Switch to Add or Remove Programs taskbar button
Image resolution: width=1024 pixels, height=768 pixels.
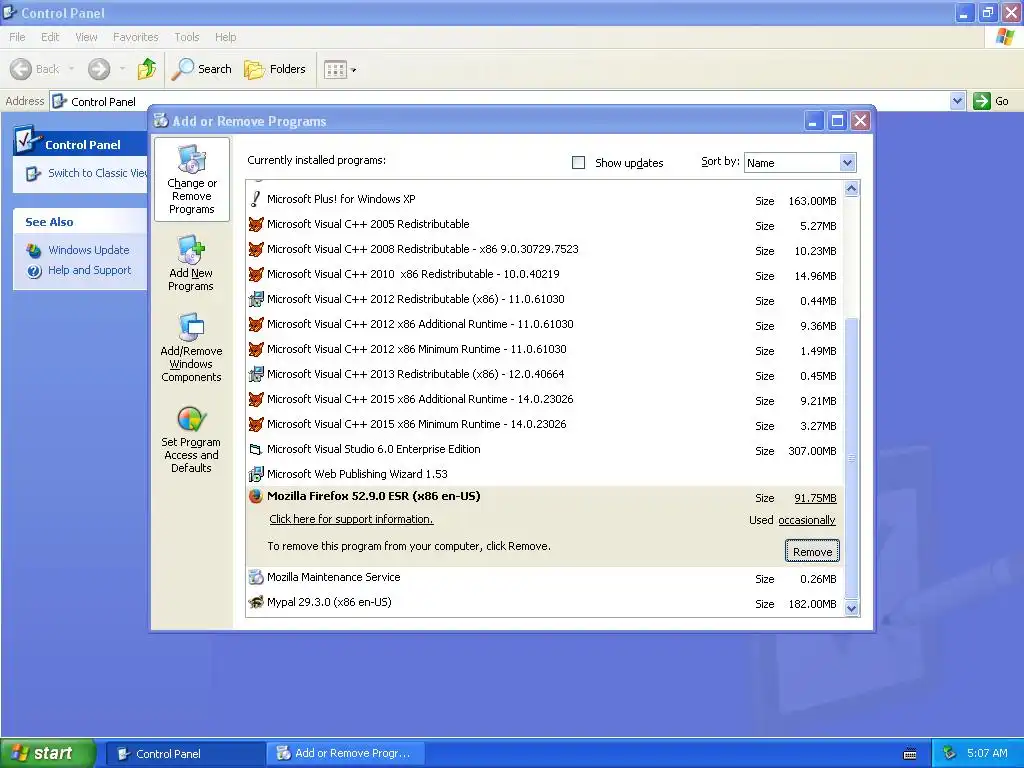345,754
